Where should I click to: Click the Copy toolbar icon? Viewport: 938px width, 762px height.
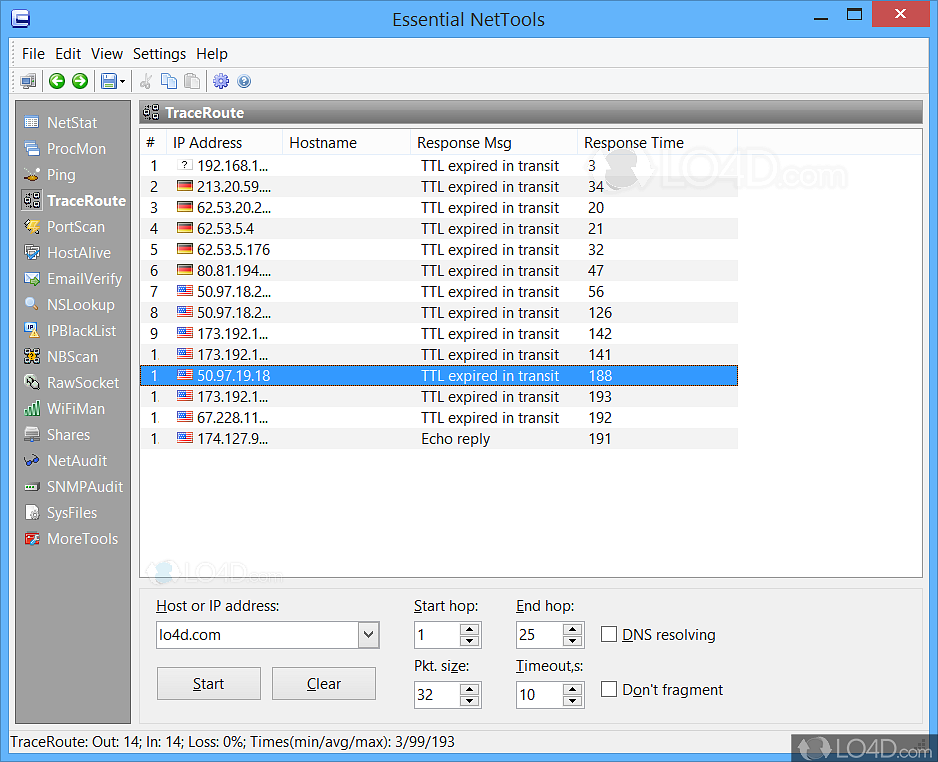click(x=169, y=81)
